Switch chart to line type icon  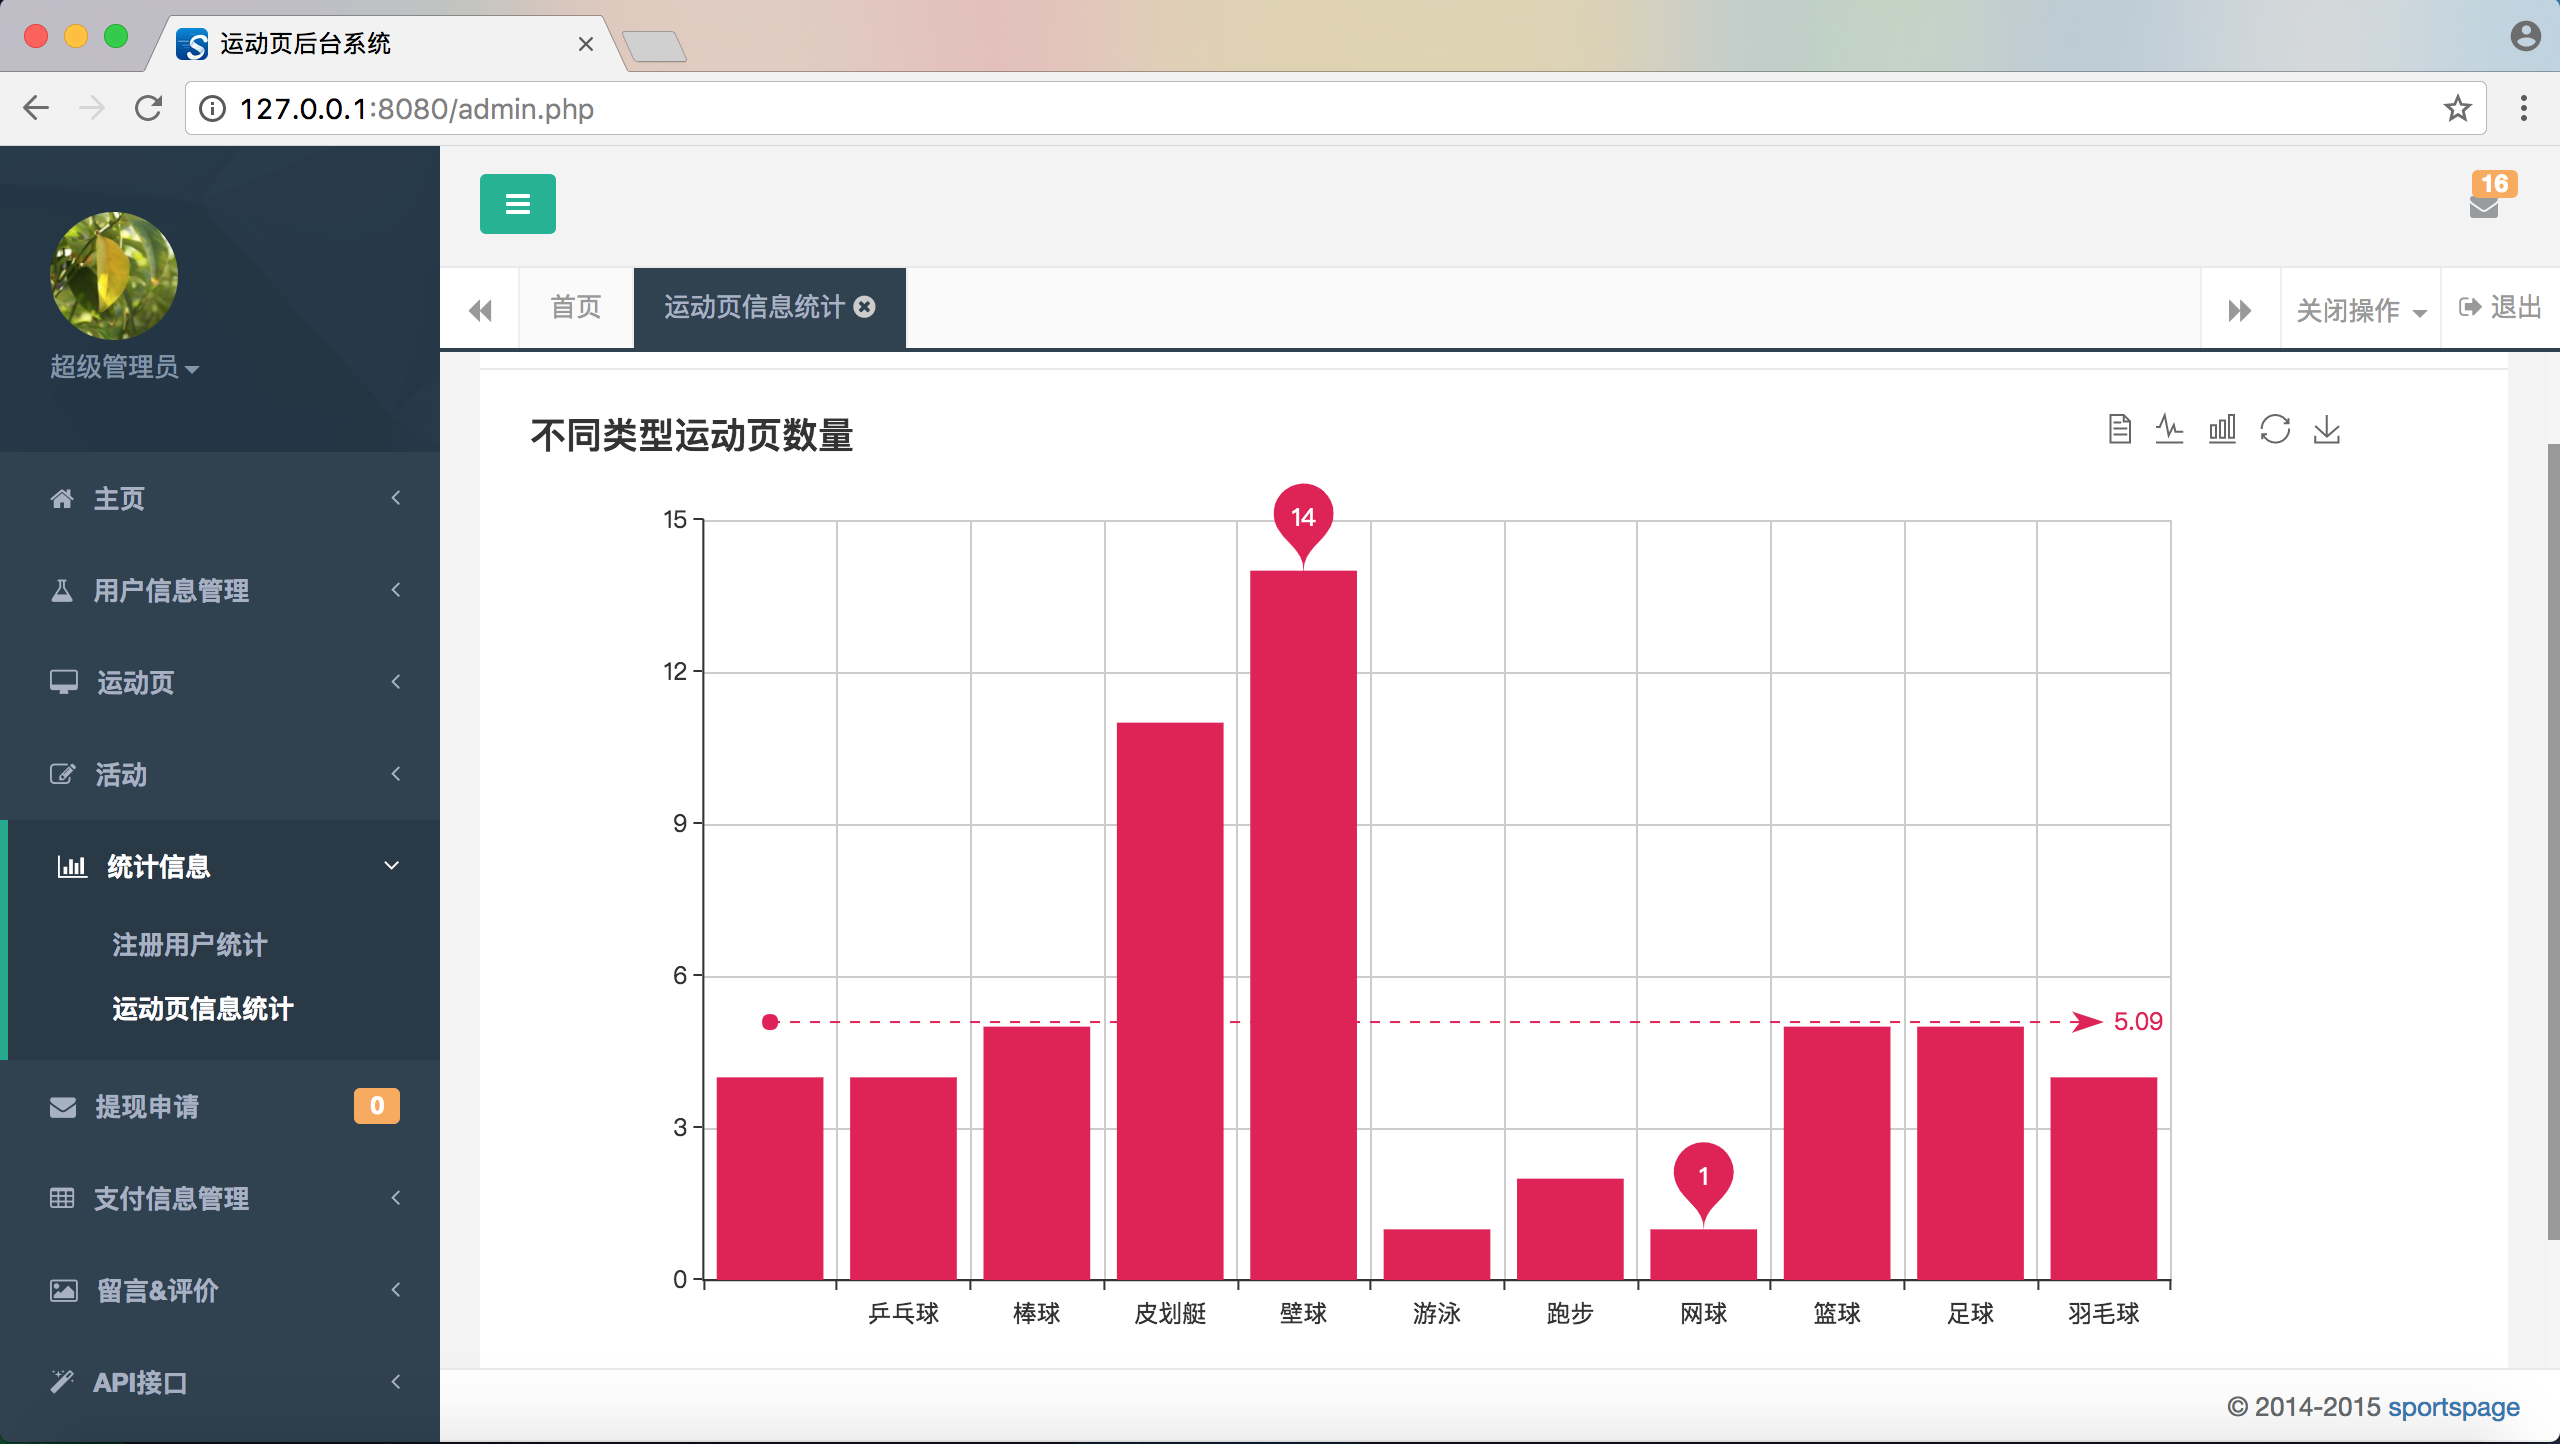pos(2169,429)
